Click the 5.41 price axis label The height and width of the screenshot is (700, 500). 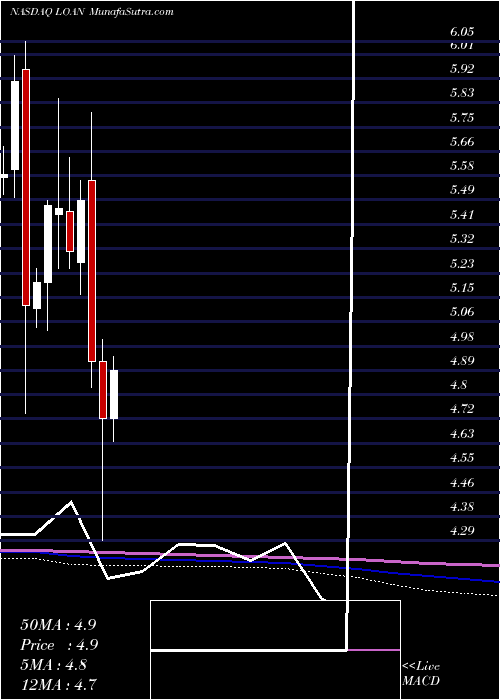462,214
